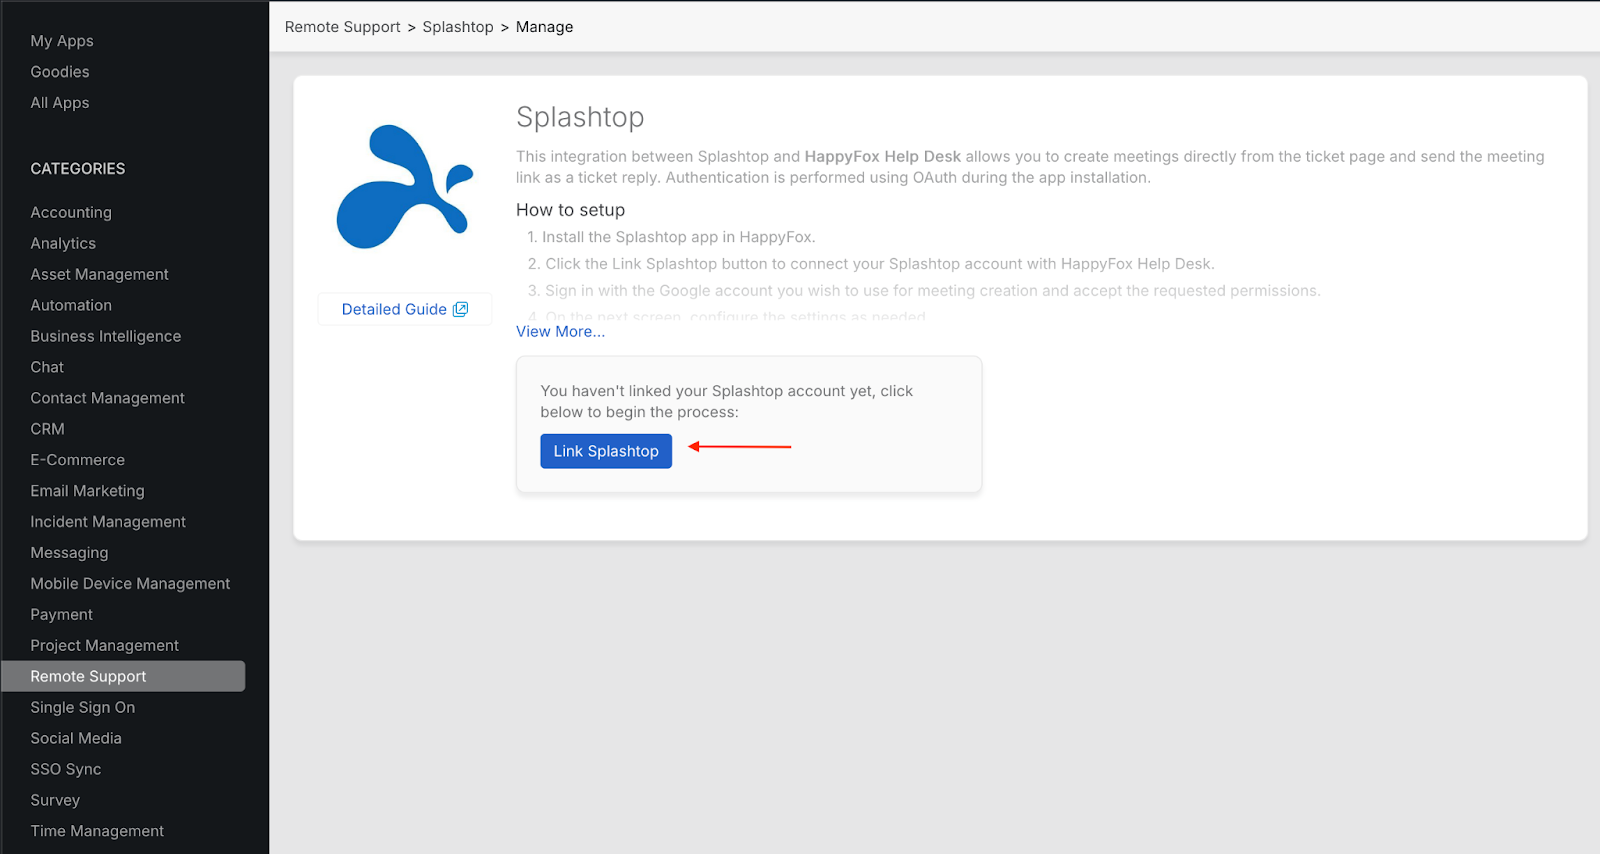Screen dimensions: 1600x854
Task: Click the Splashtop breadcrumb link
Action: 458,27
